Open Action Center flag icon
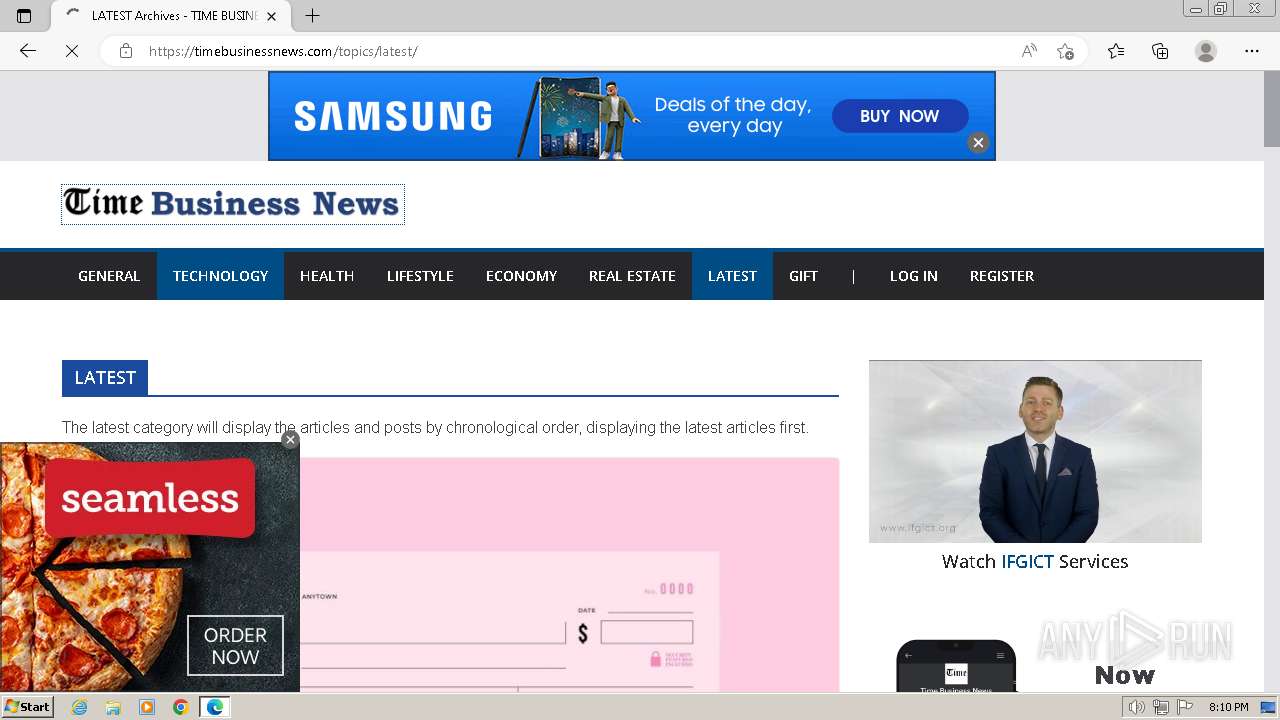This screenshot has height=720, width=1280. (x=1185, y=707)
